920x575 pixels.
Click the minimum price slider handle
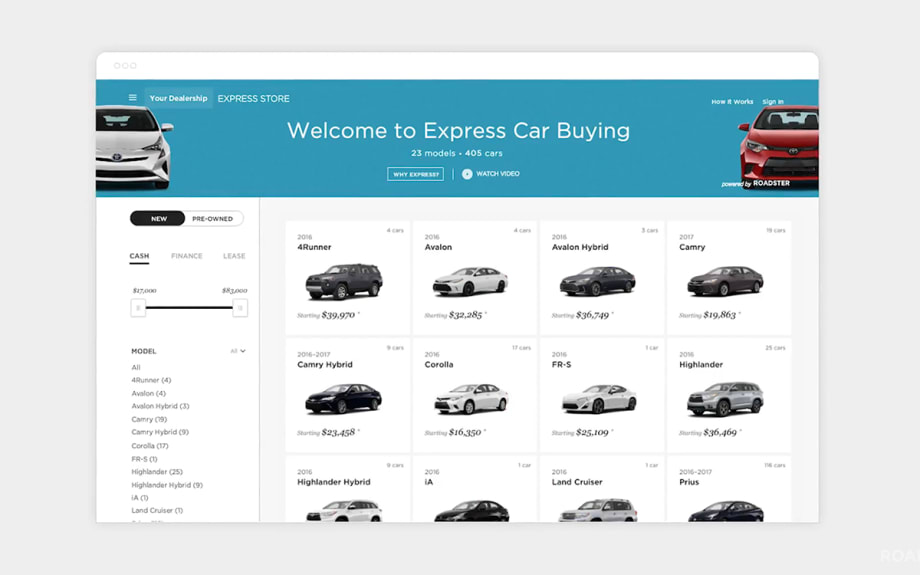138,307
